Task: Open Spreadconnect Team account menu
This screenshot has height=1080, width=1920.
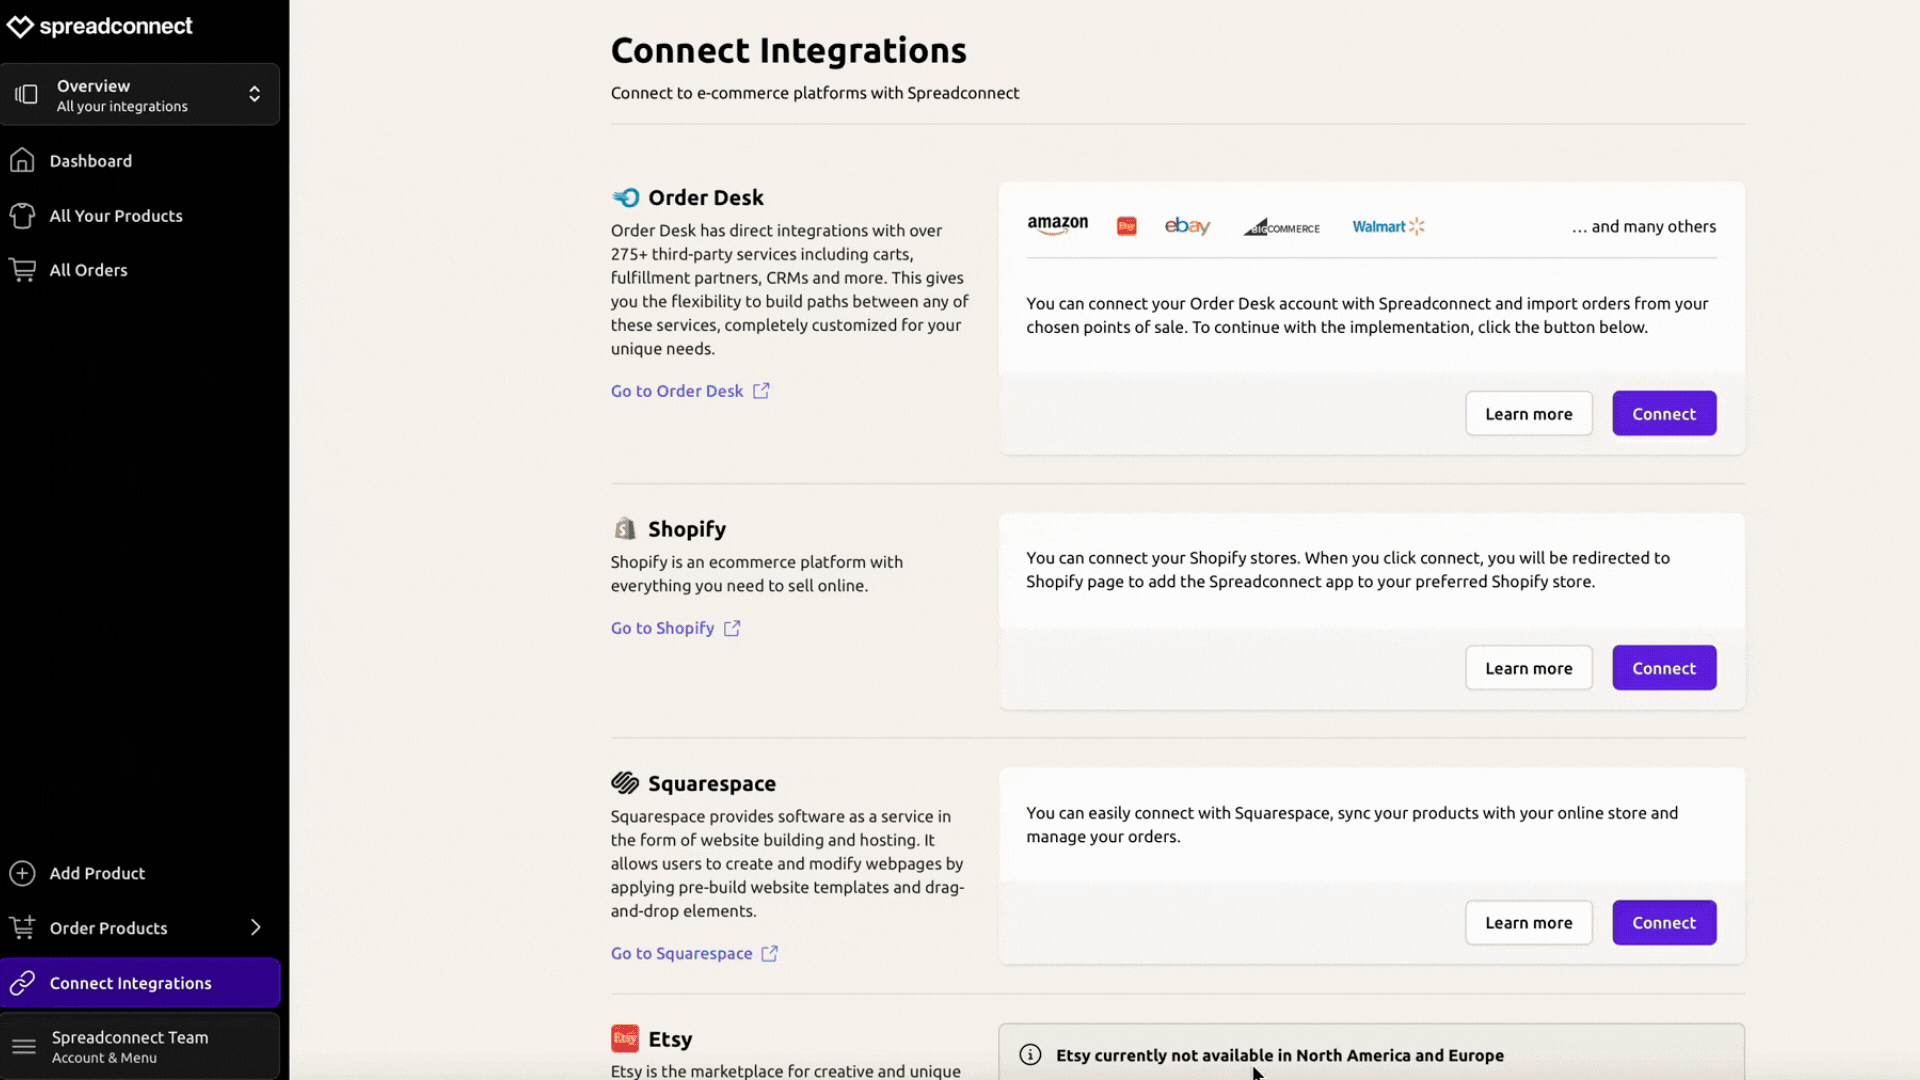Action: [140, 1047]
